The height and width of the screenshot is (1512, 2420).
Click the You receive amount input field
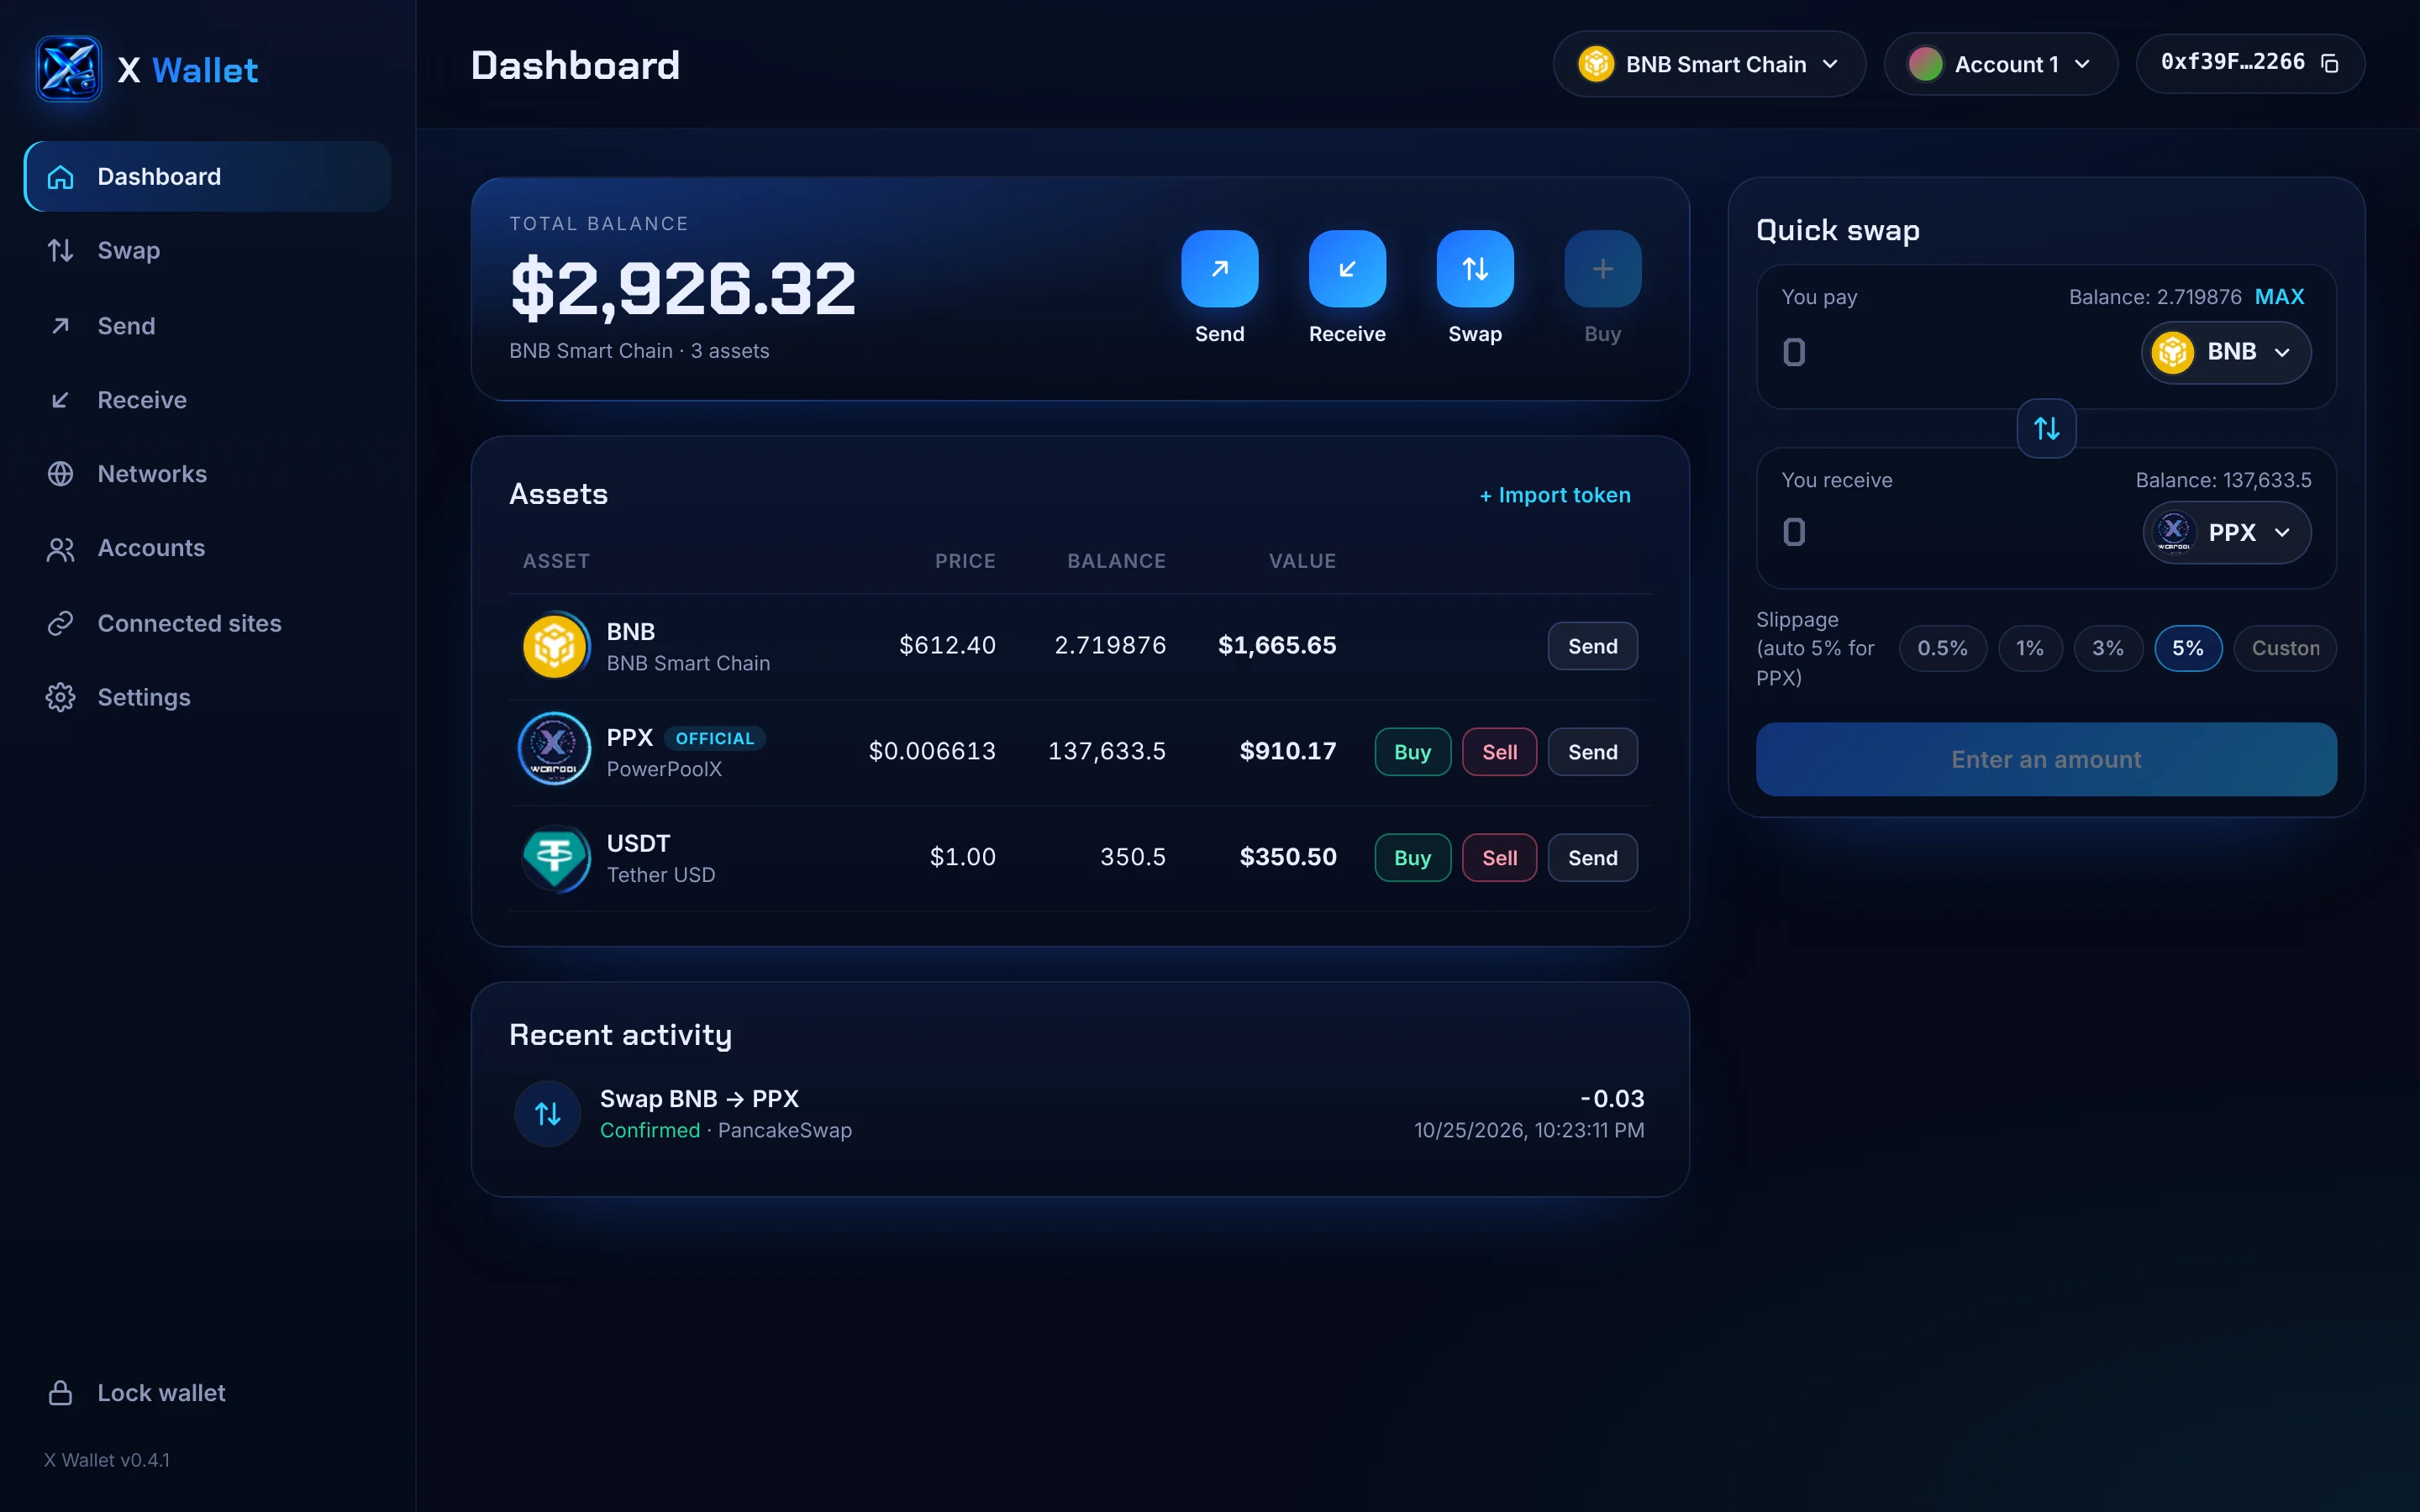(1950, 532)
